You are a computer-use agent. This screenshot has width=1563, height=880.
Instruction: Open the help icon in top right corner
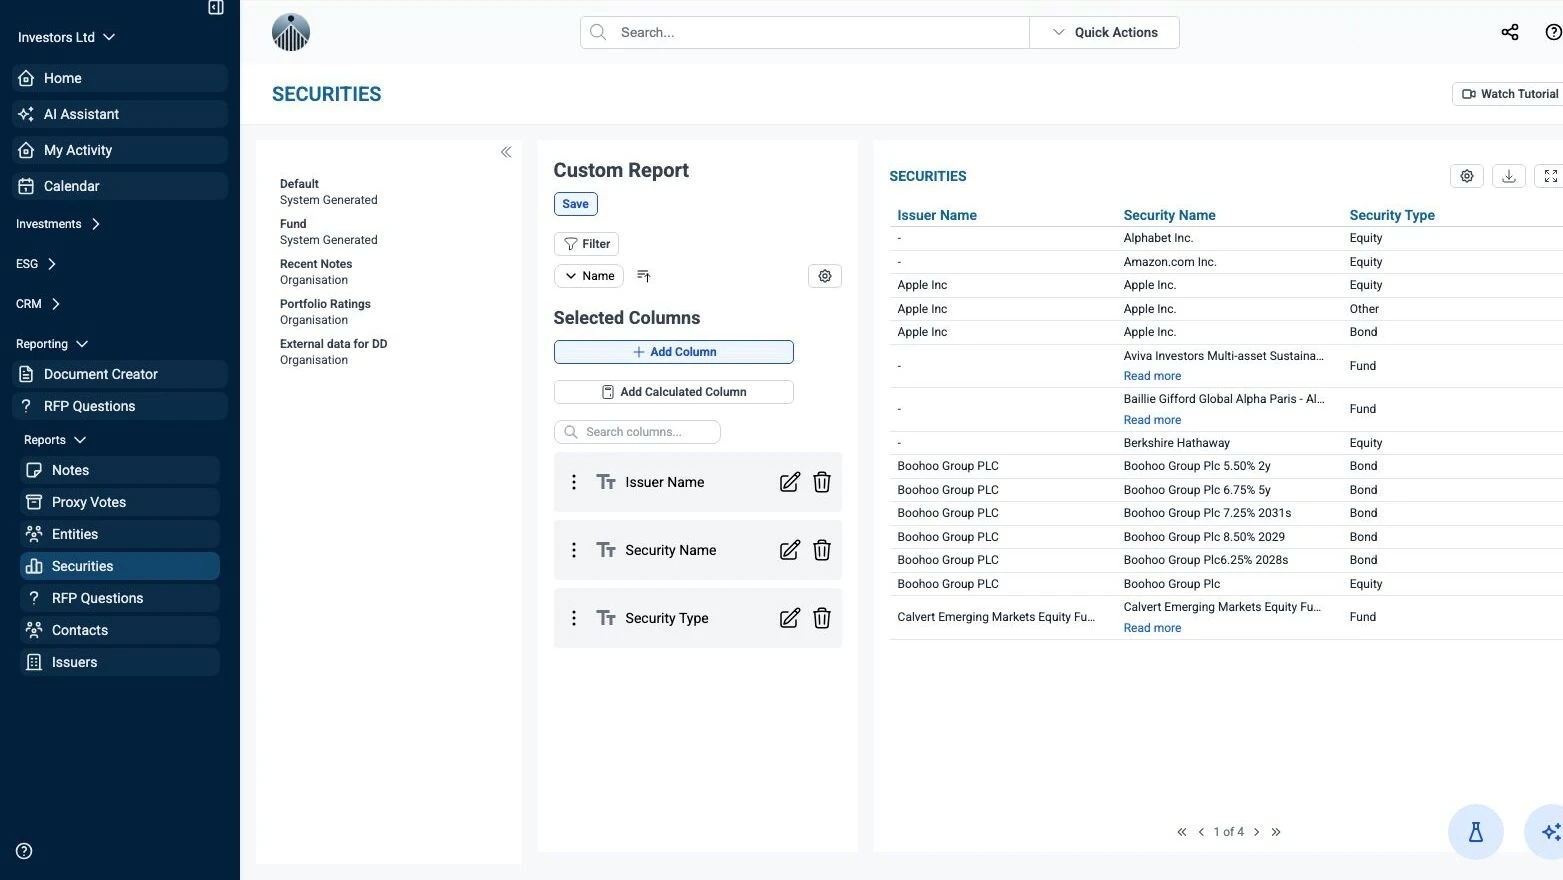(1553, 32)
